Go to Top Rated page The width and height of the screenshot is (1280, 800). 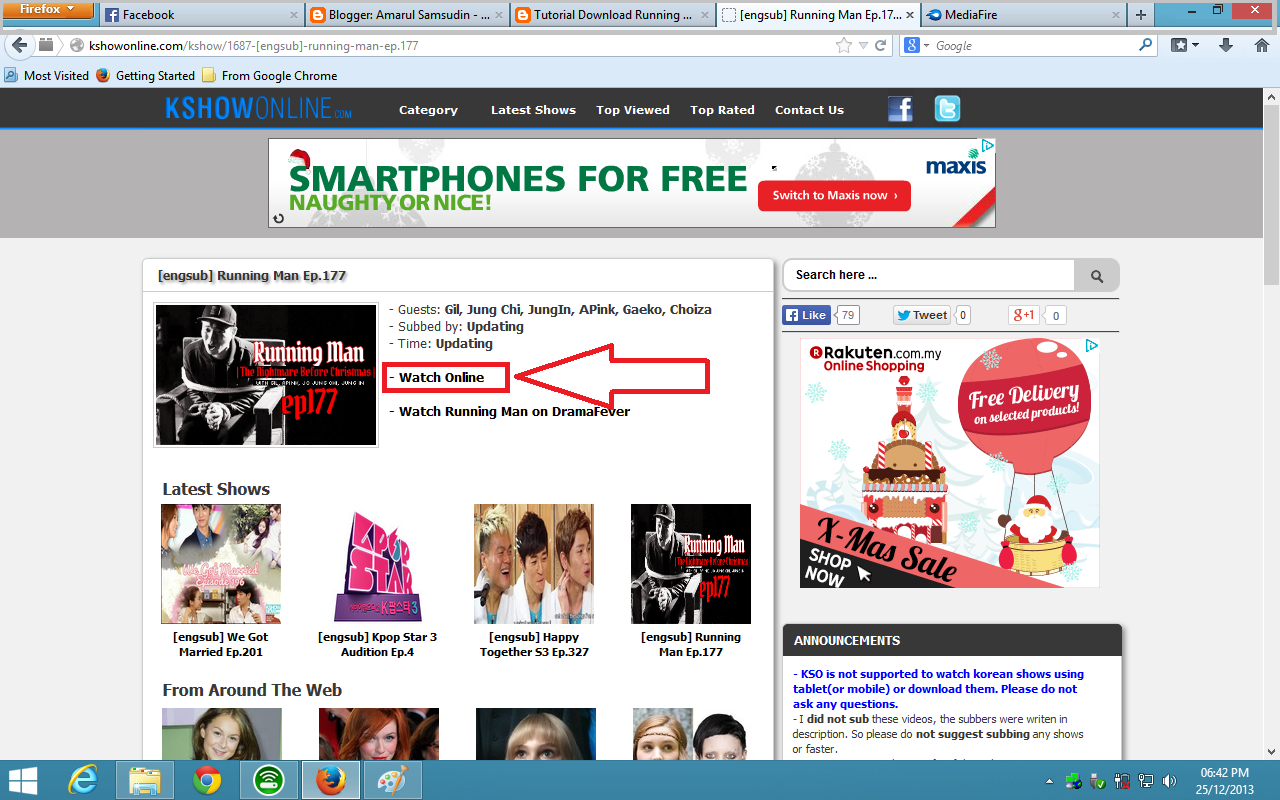click(722, 110)
